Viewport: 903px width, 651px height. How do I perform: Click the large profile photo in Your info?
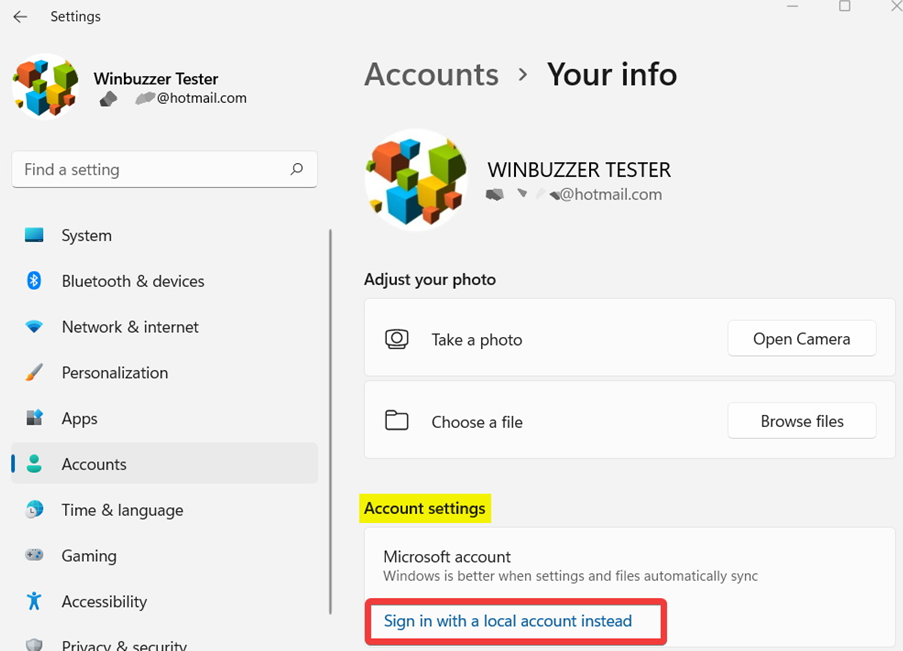point(416,180)
